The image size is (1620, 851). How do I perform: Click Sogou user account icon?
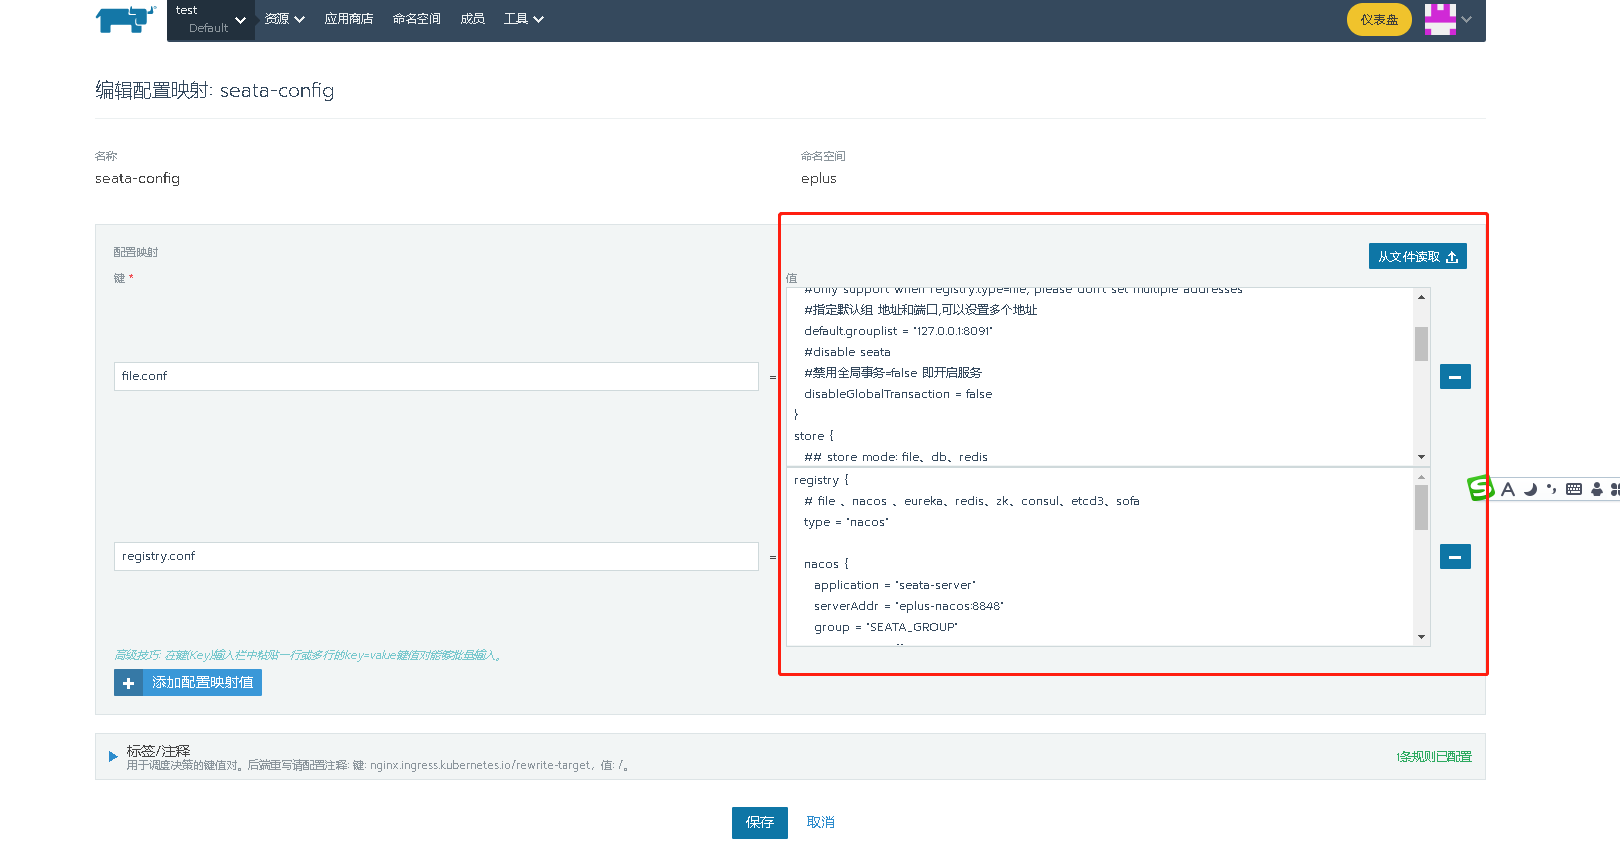point(1597,489)
